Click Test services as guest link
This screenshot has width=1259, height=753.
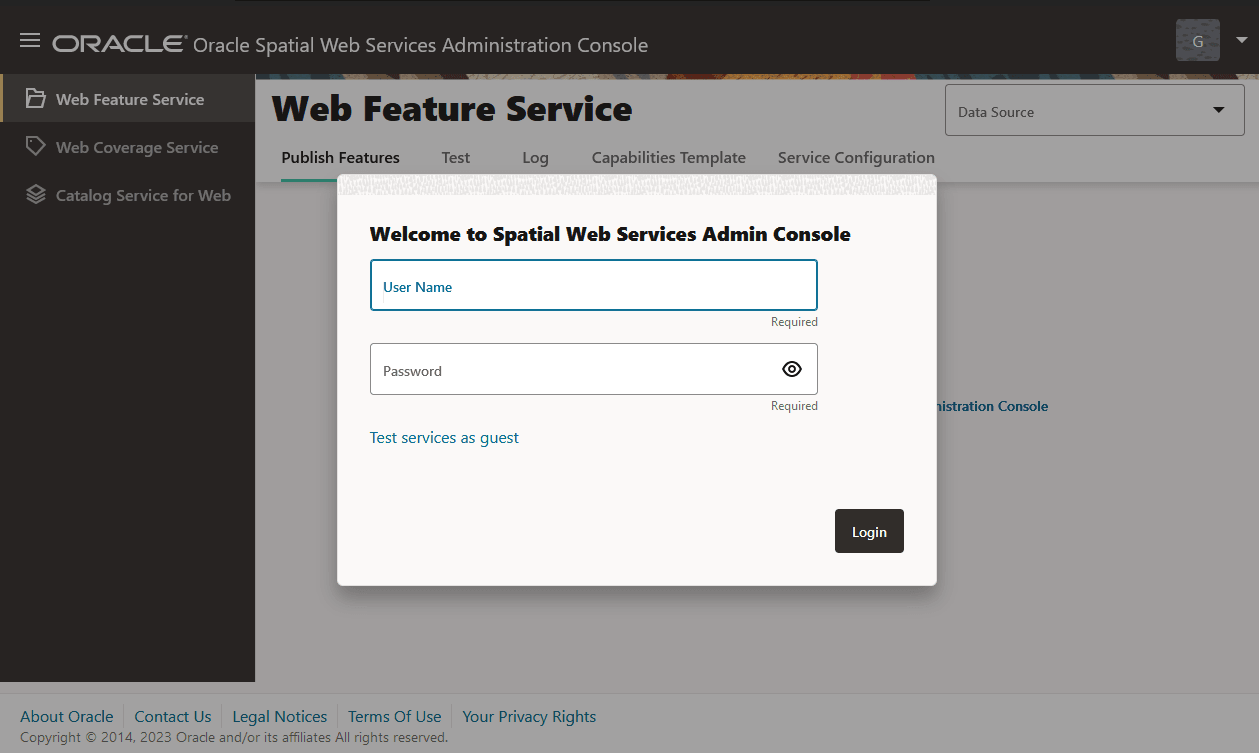(444, 438)
